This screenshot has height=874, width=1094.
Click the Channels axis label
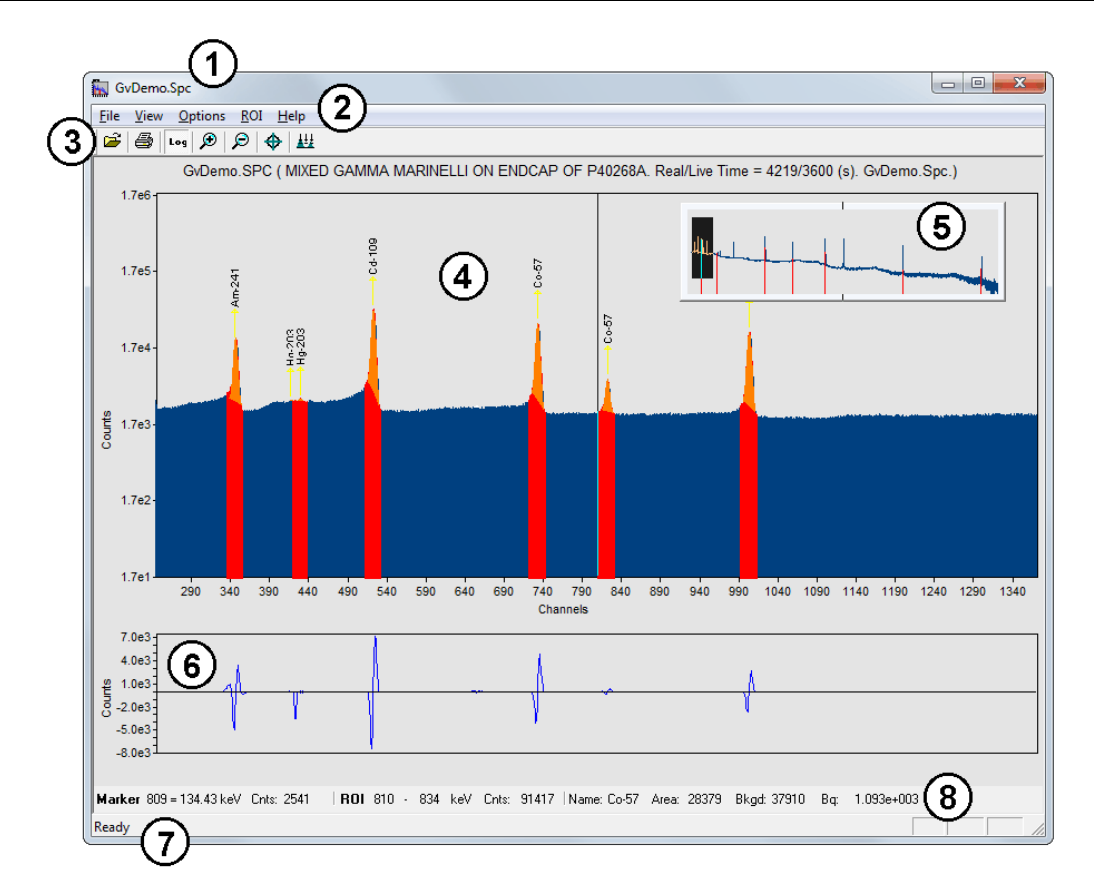tap(563, 609)
